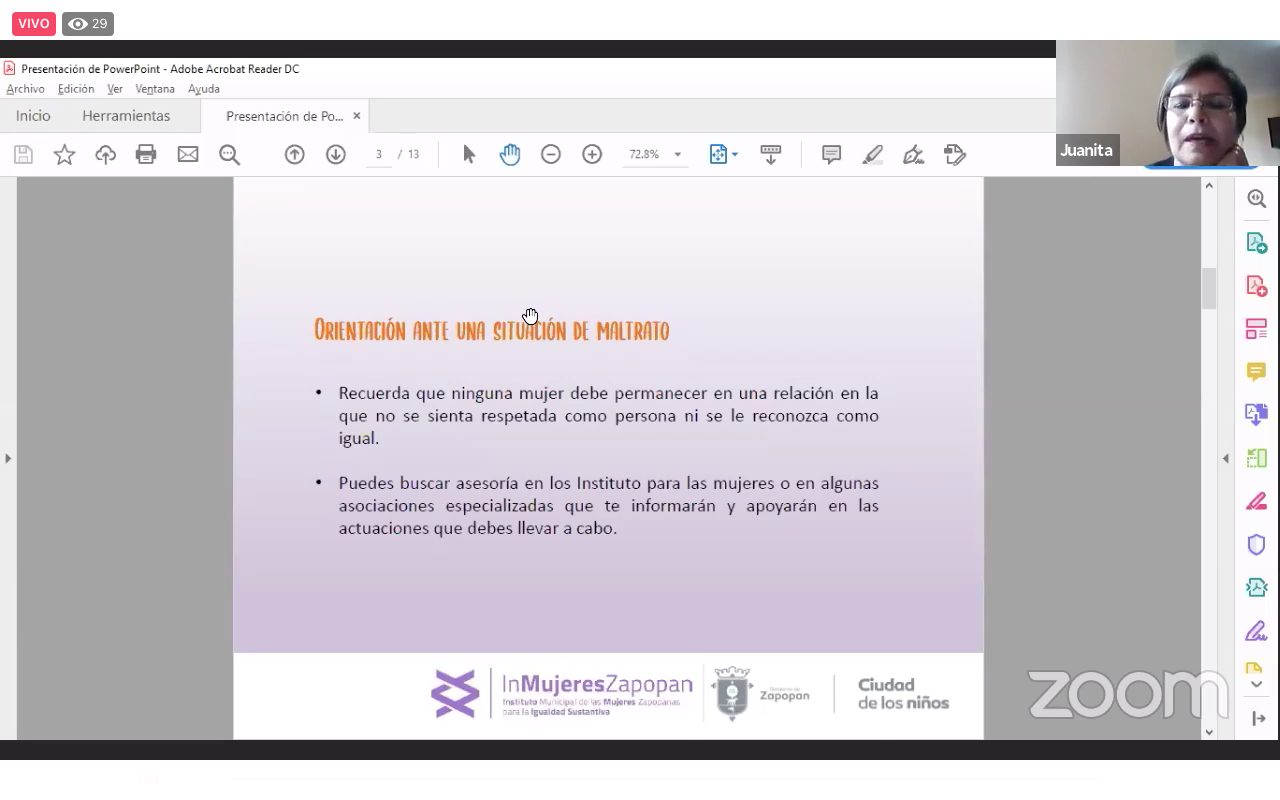
Task: Collapse the right tools pane
Action: (1226, 458)
